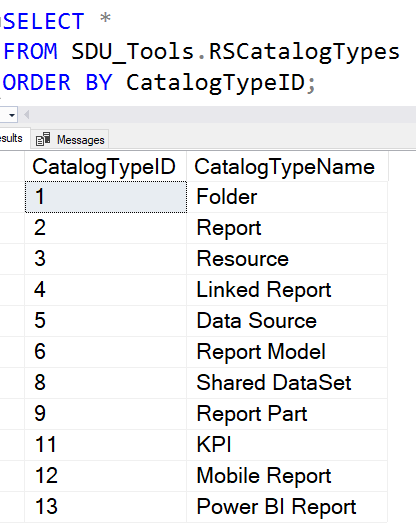Select the CatalogTypeID column header
The image size is (416, 523).
(105, 166)
